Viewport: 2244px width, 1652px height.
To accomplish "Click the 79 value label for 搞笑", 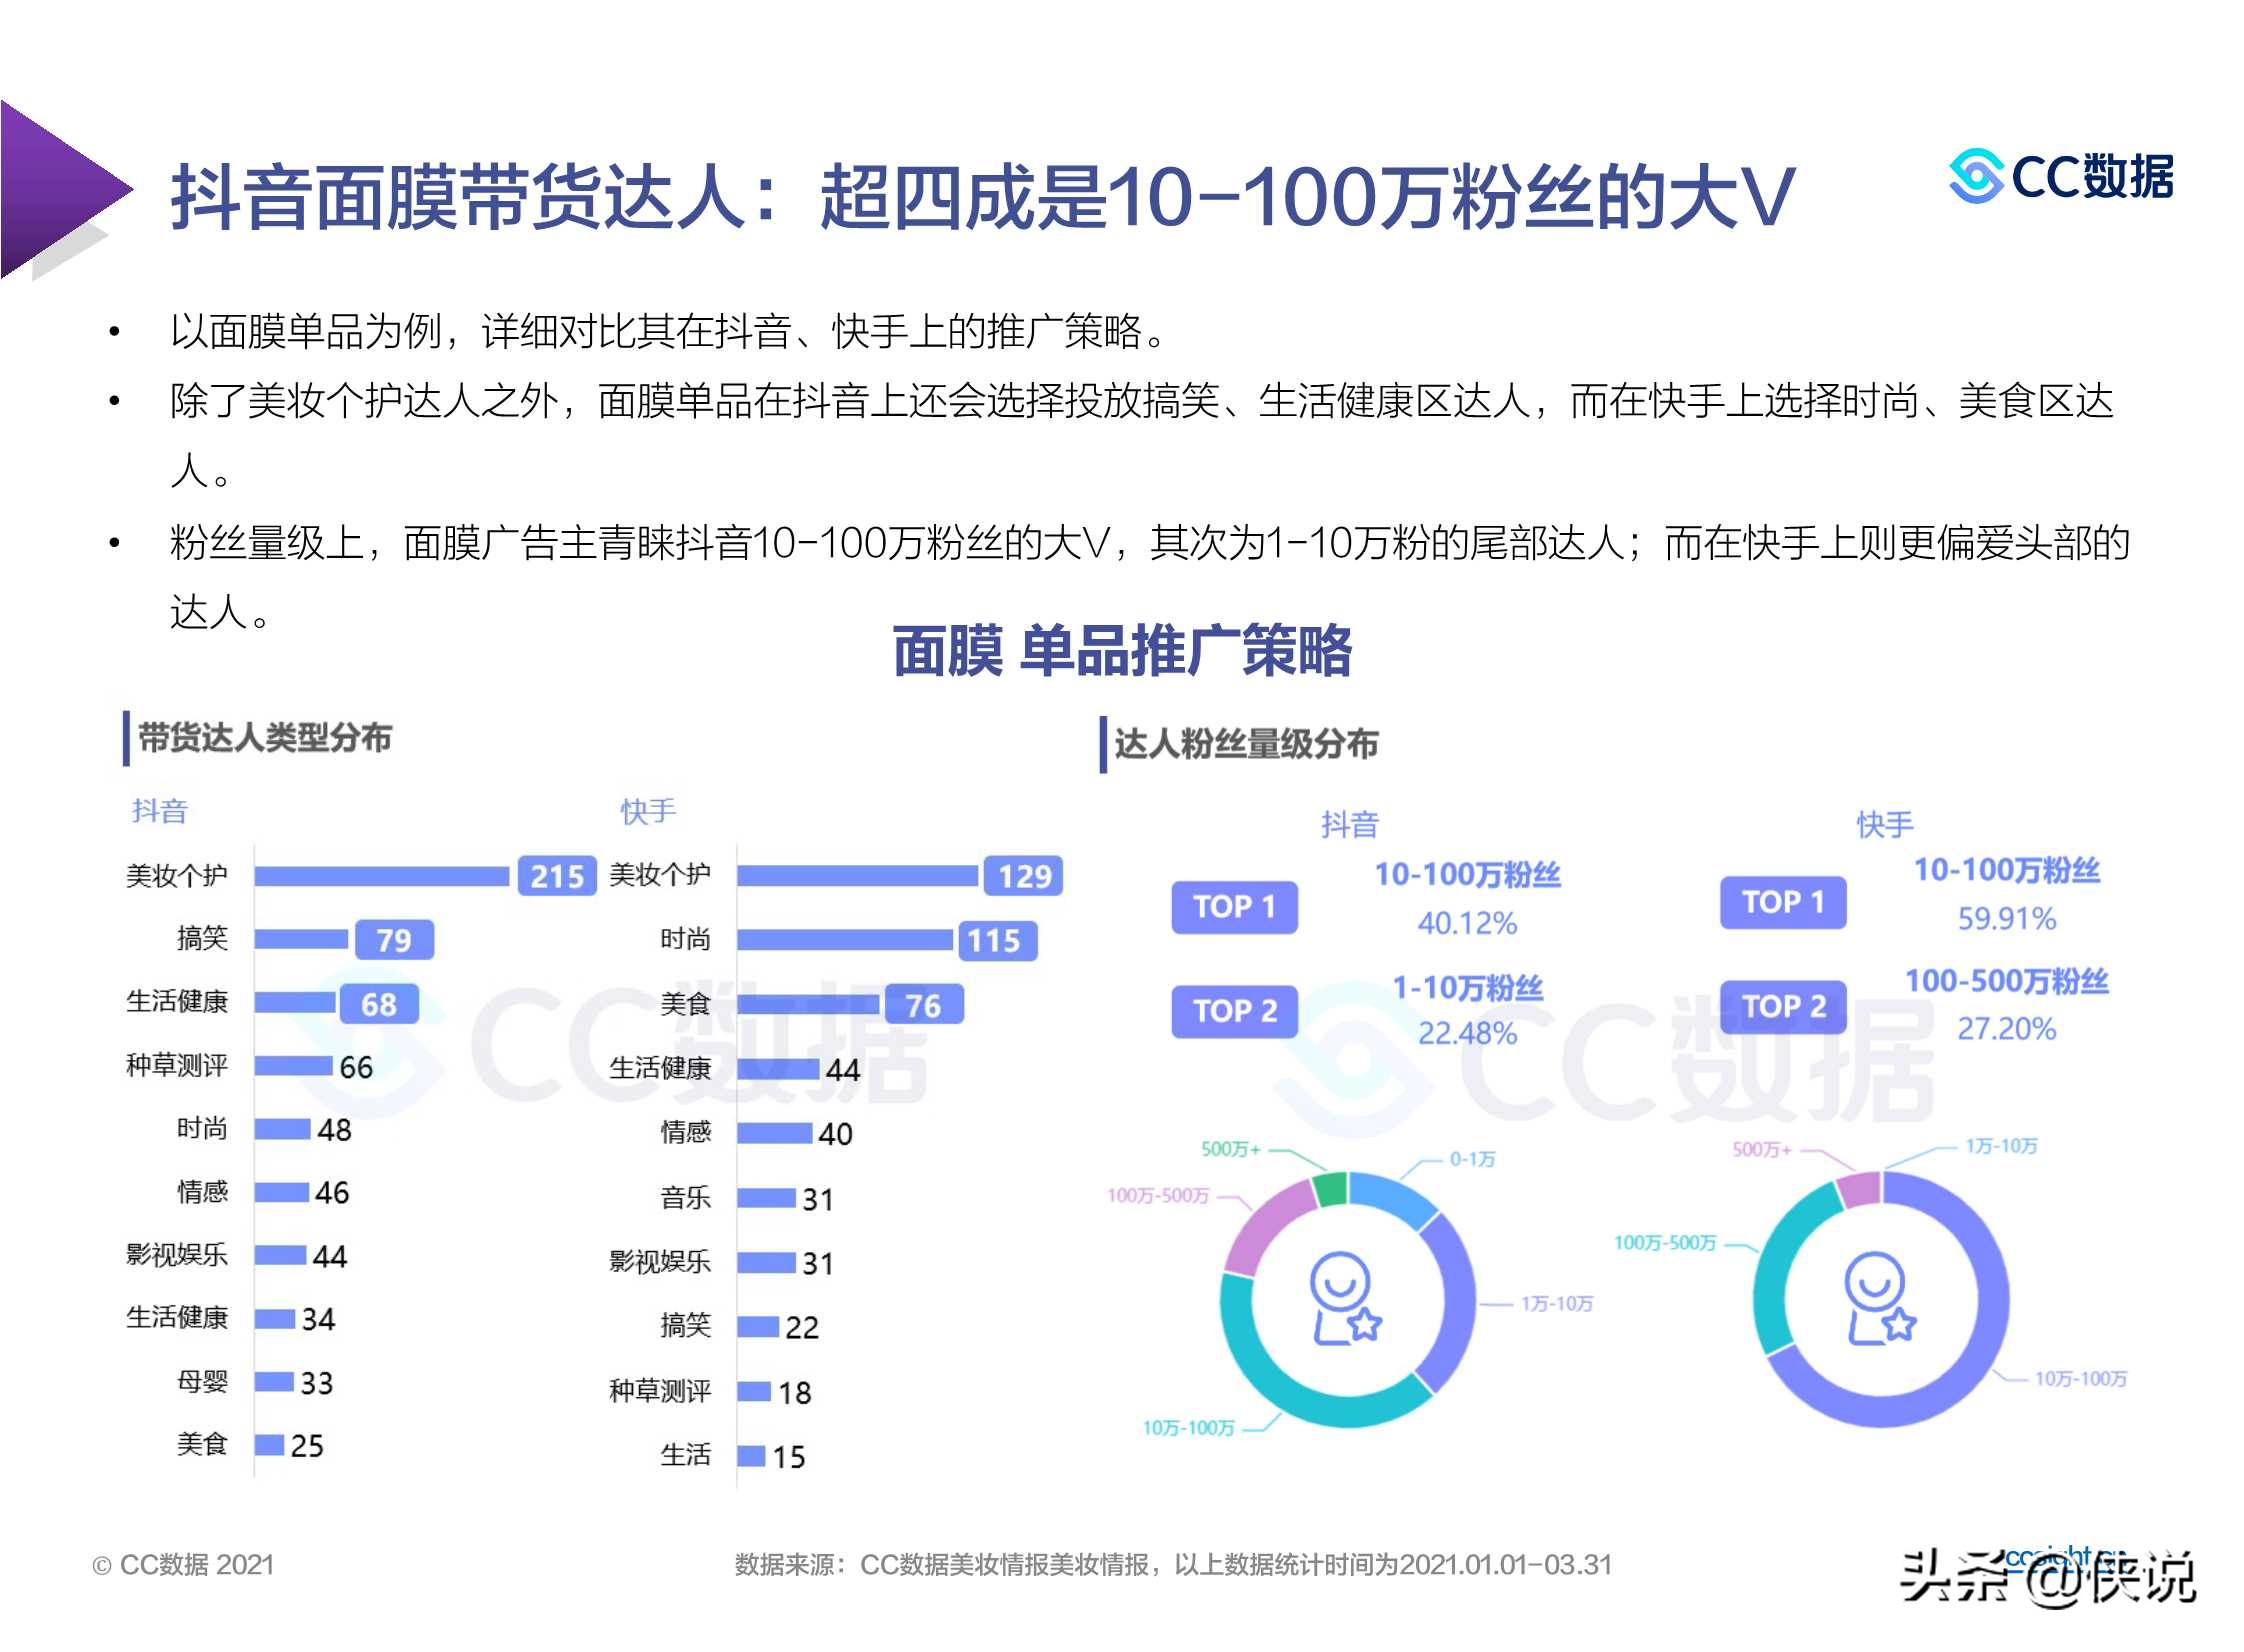I will pos(394,940).
